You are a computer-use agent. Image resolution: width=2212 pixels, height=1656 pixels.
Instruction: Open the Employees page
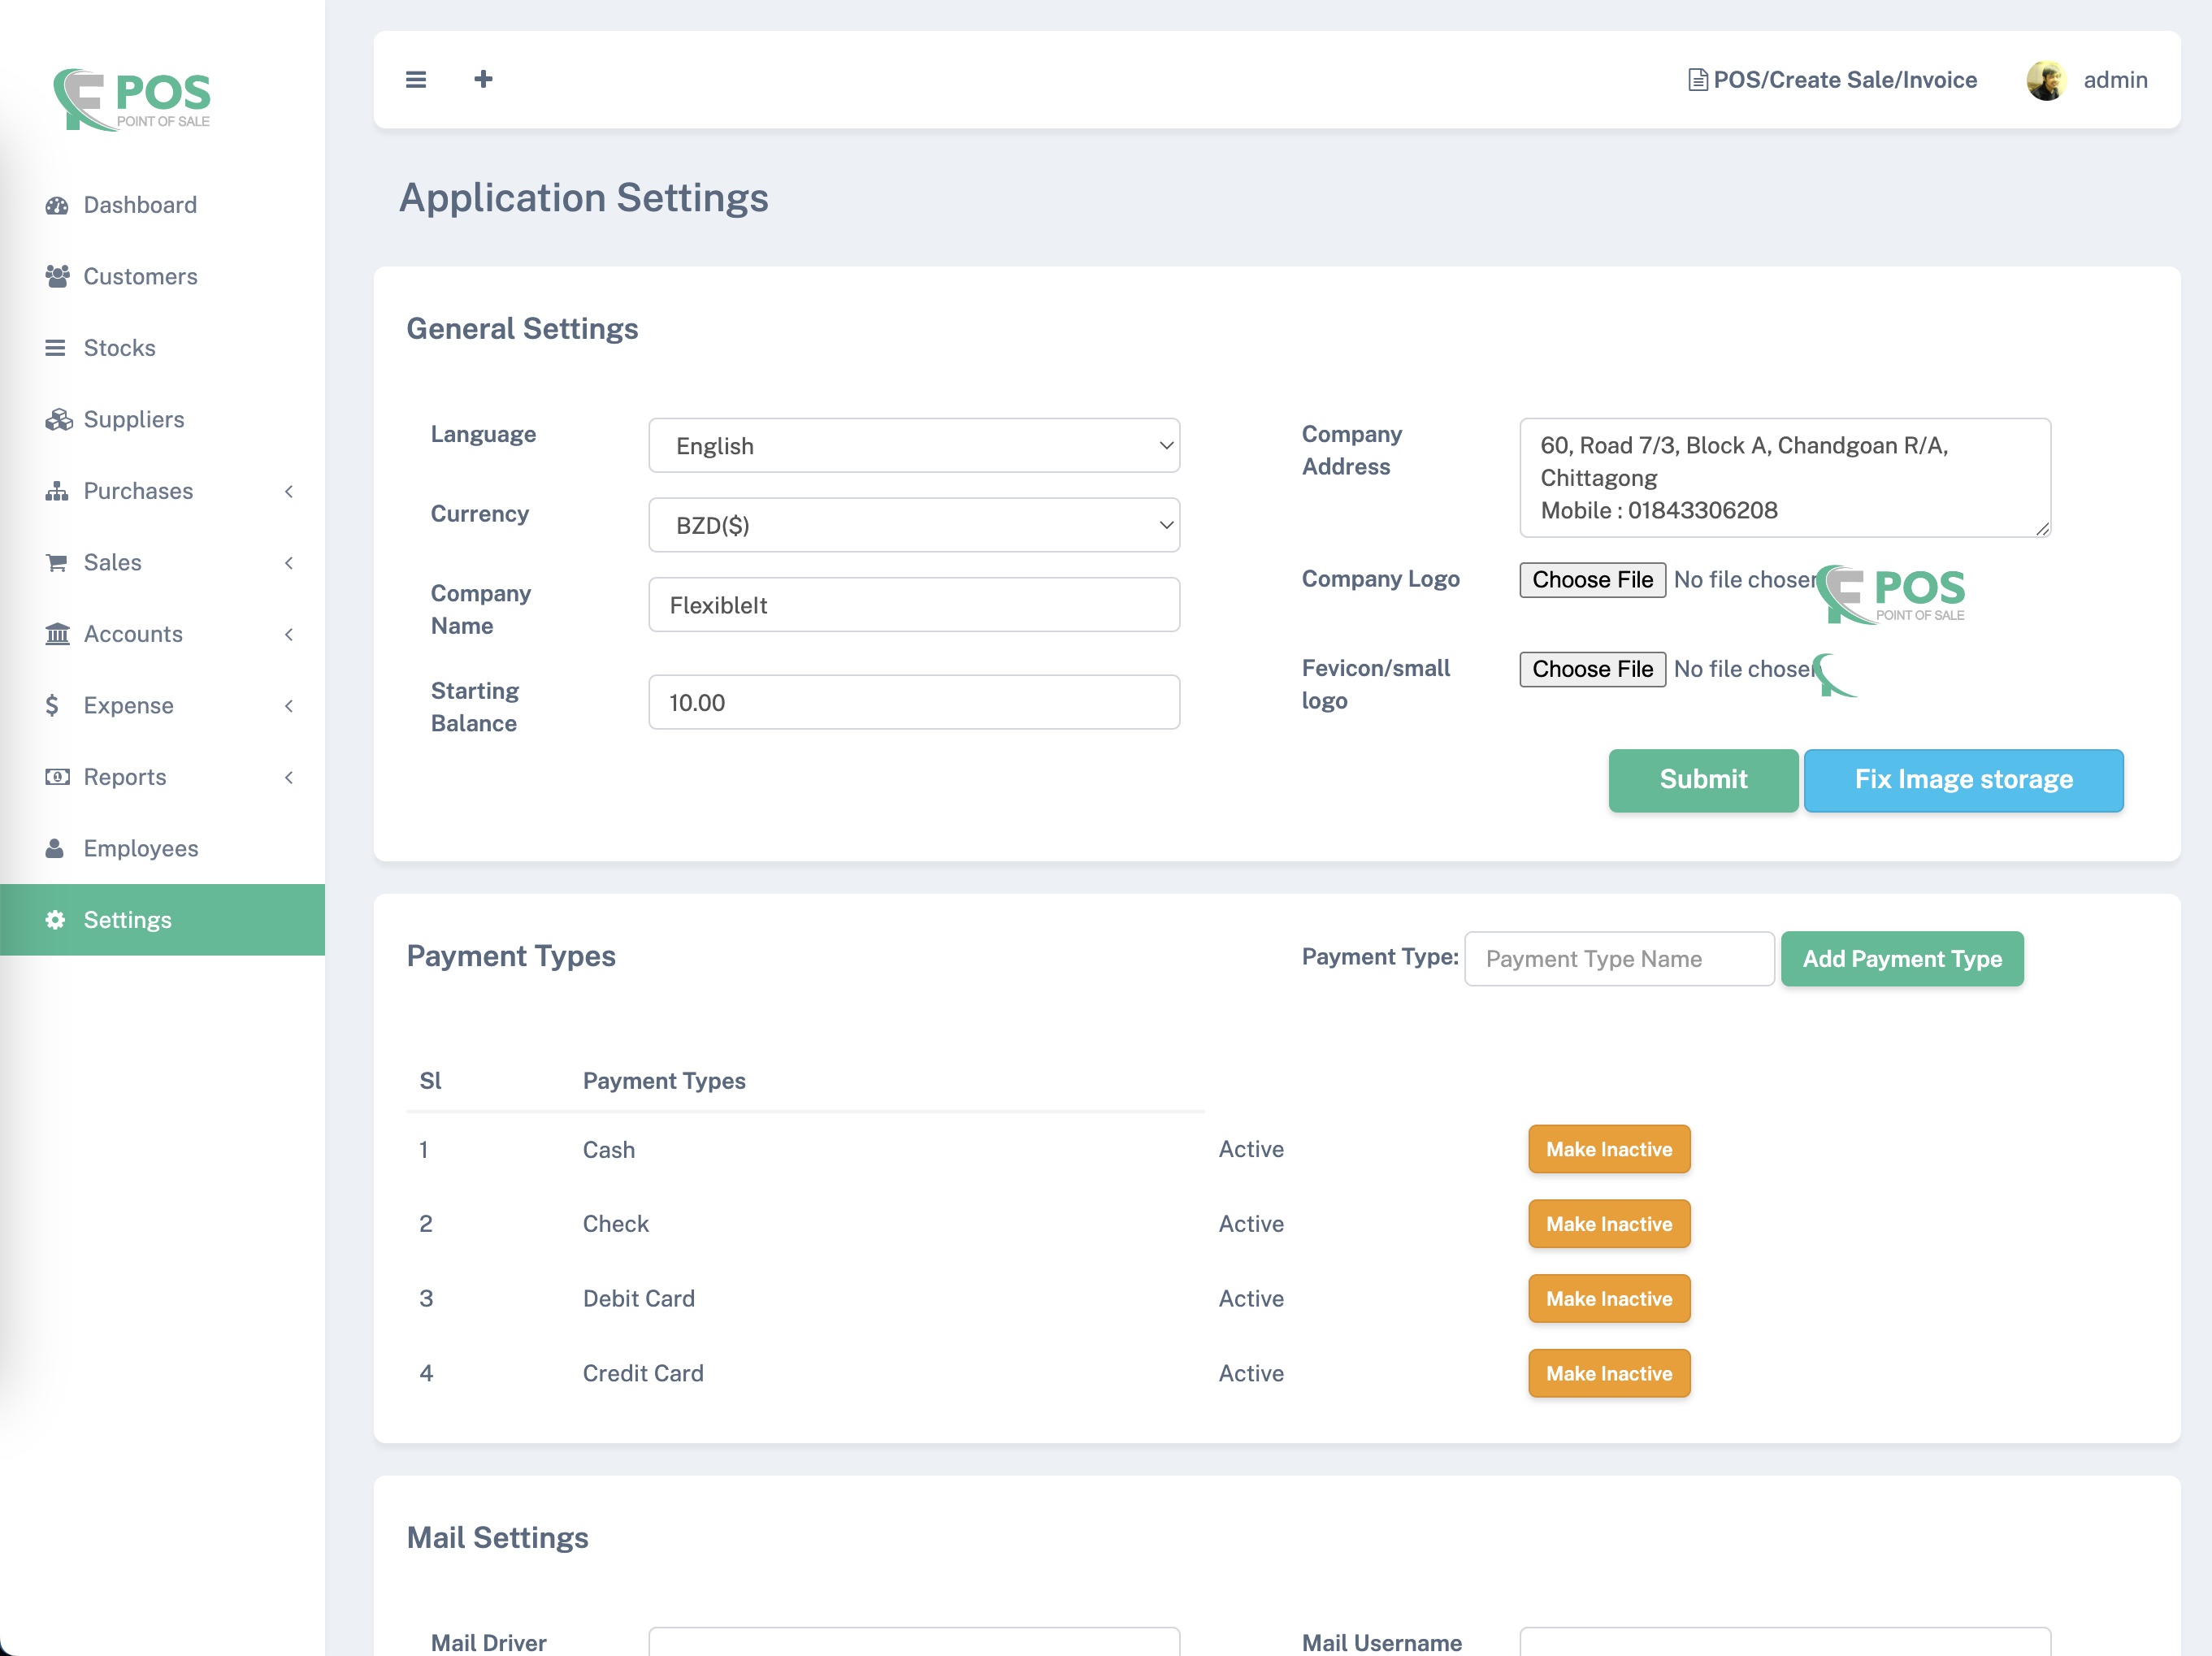click(140, 848)
